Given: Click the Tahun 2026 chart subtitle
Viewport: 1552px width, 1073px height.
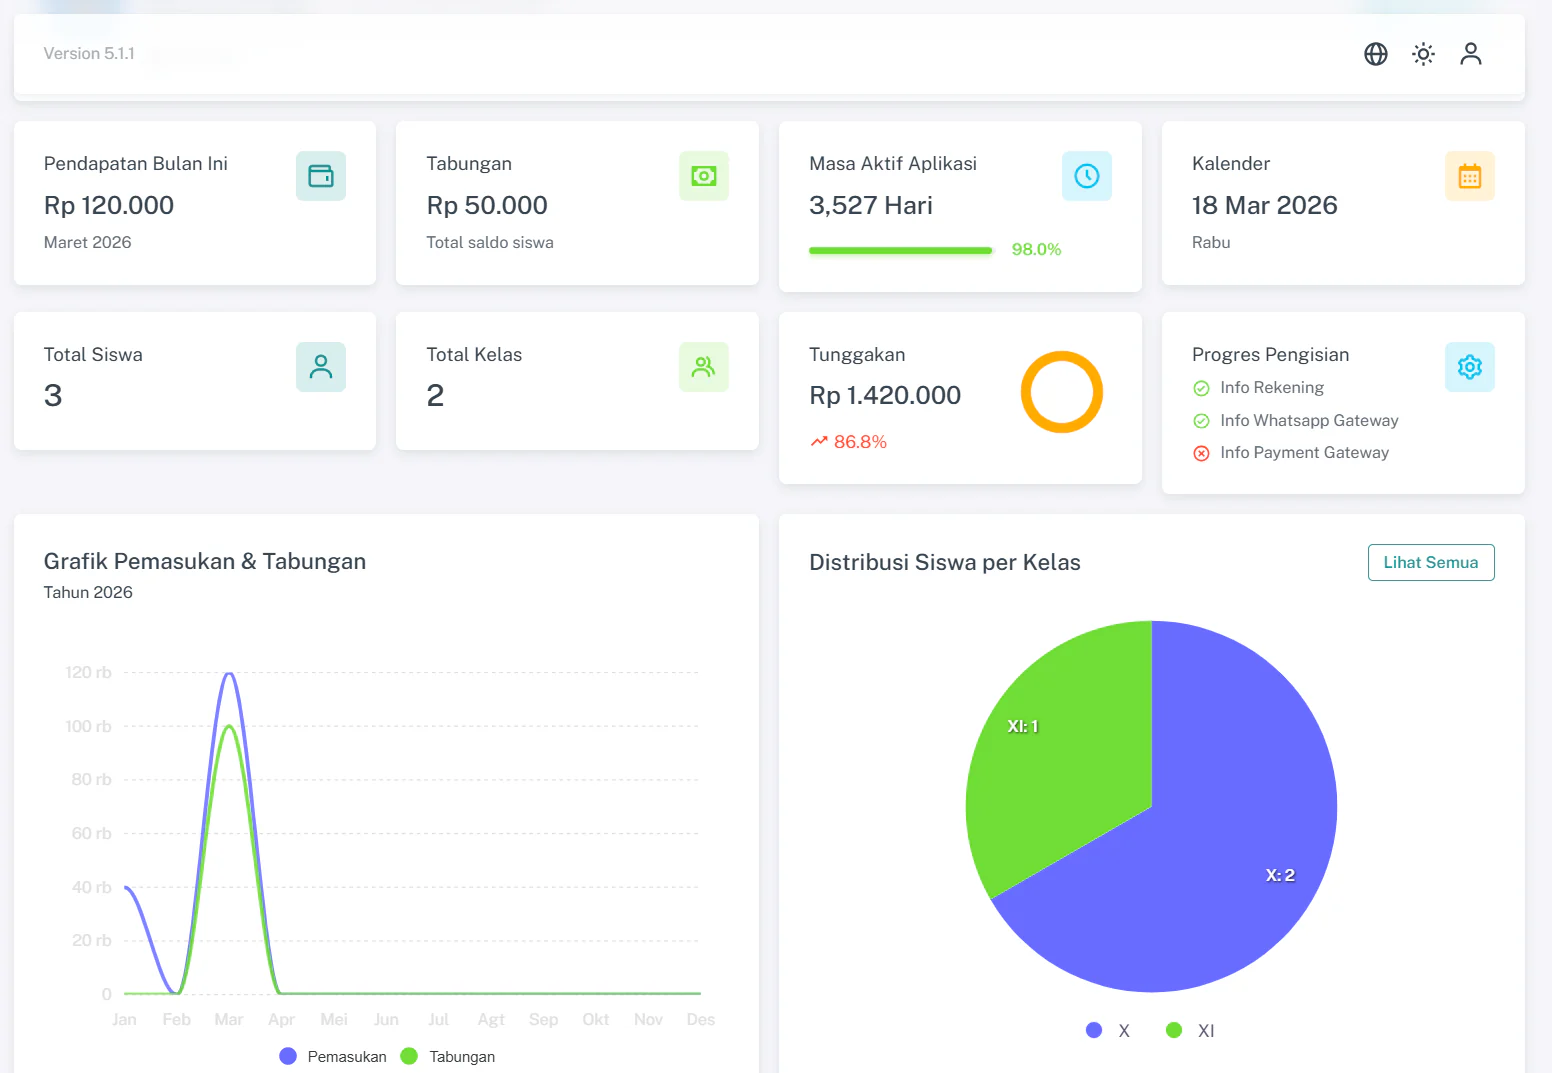Looking at the screenshot, I should click(88, 592).
